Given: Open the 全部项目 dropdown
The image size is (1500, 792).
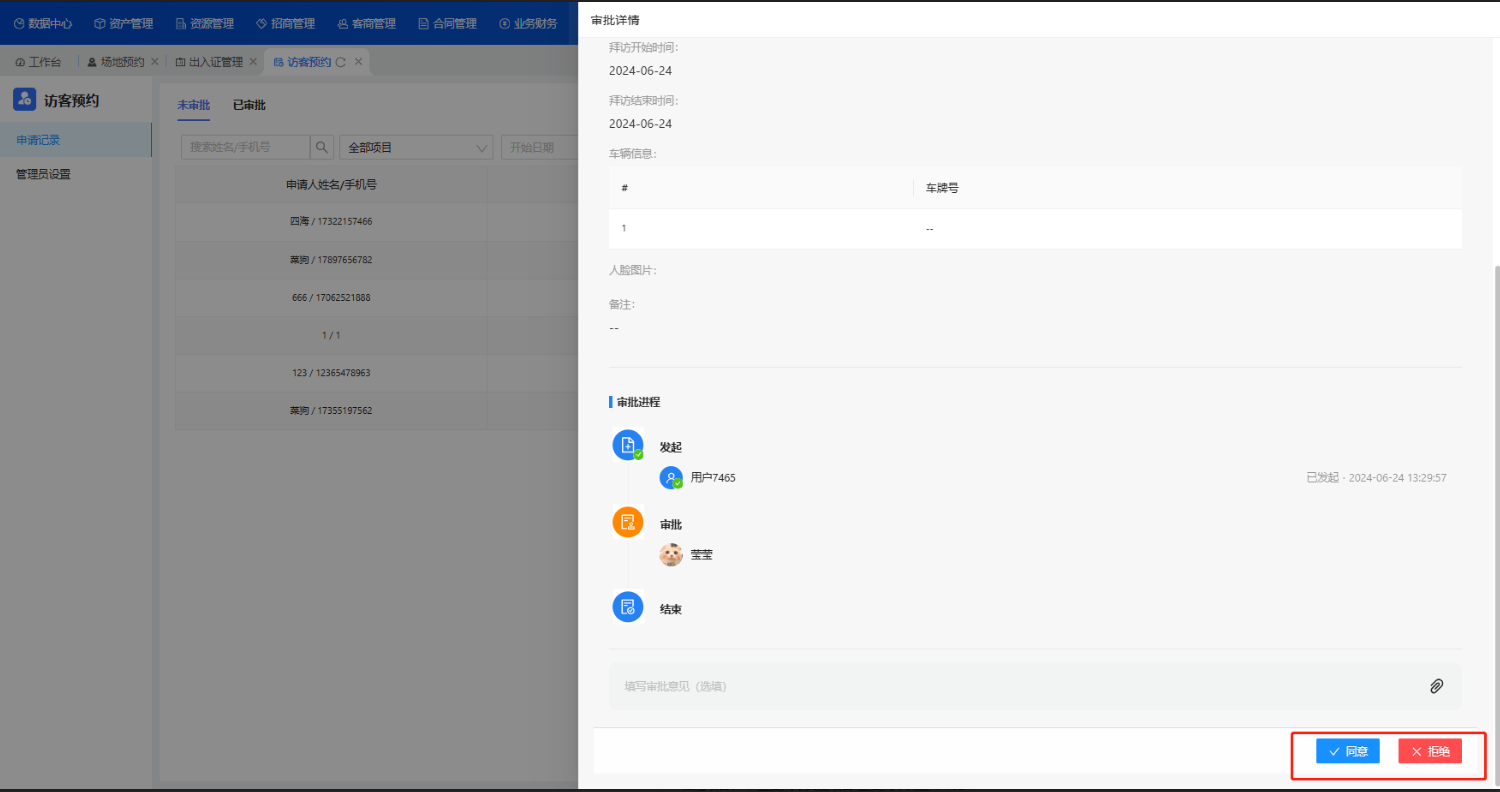Looking at the screenshot, I should point(416,147).
